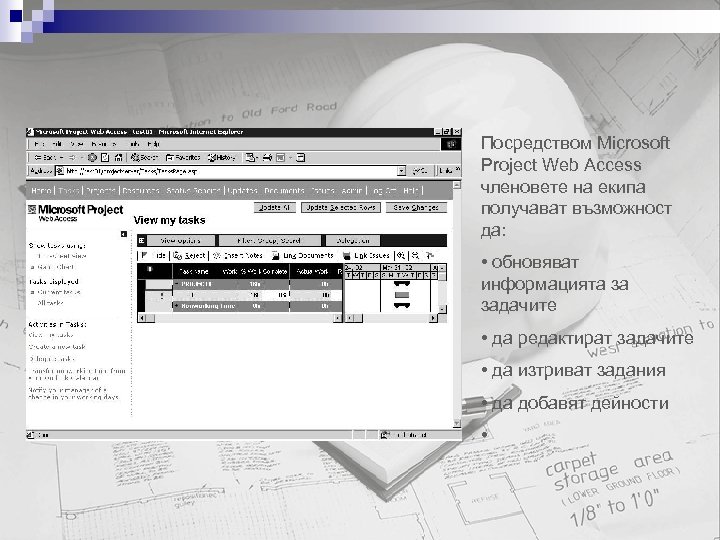Click the browser Home icon
Viewport: 720px width, 540px height.
pyautogui.click(x=118, y=158)
